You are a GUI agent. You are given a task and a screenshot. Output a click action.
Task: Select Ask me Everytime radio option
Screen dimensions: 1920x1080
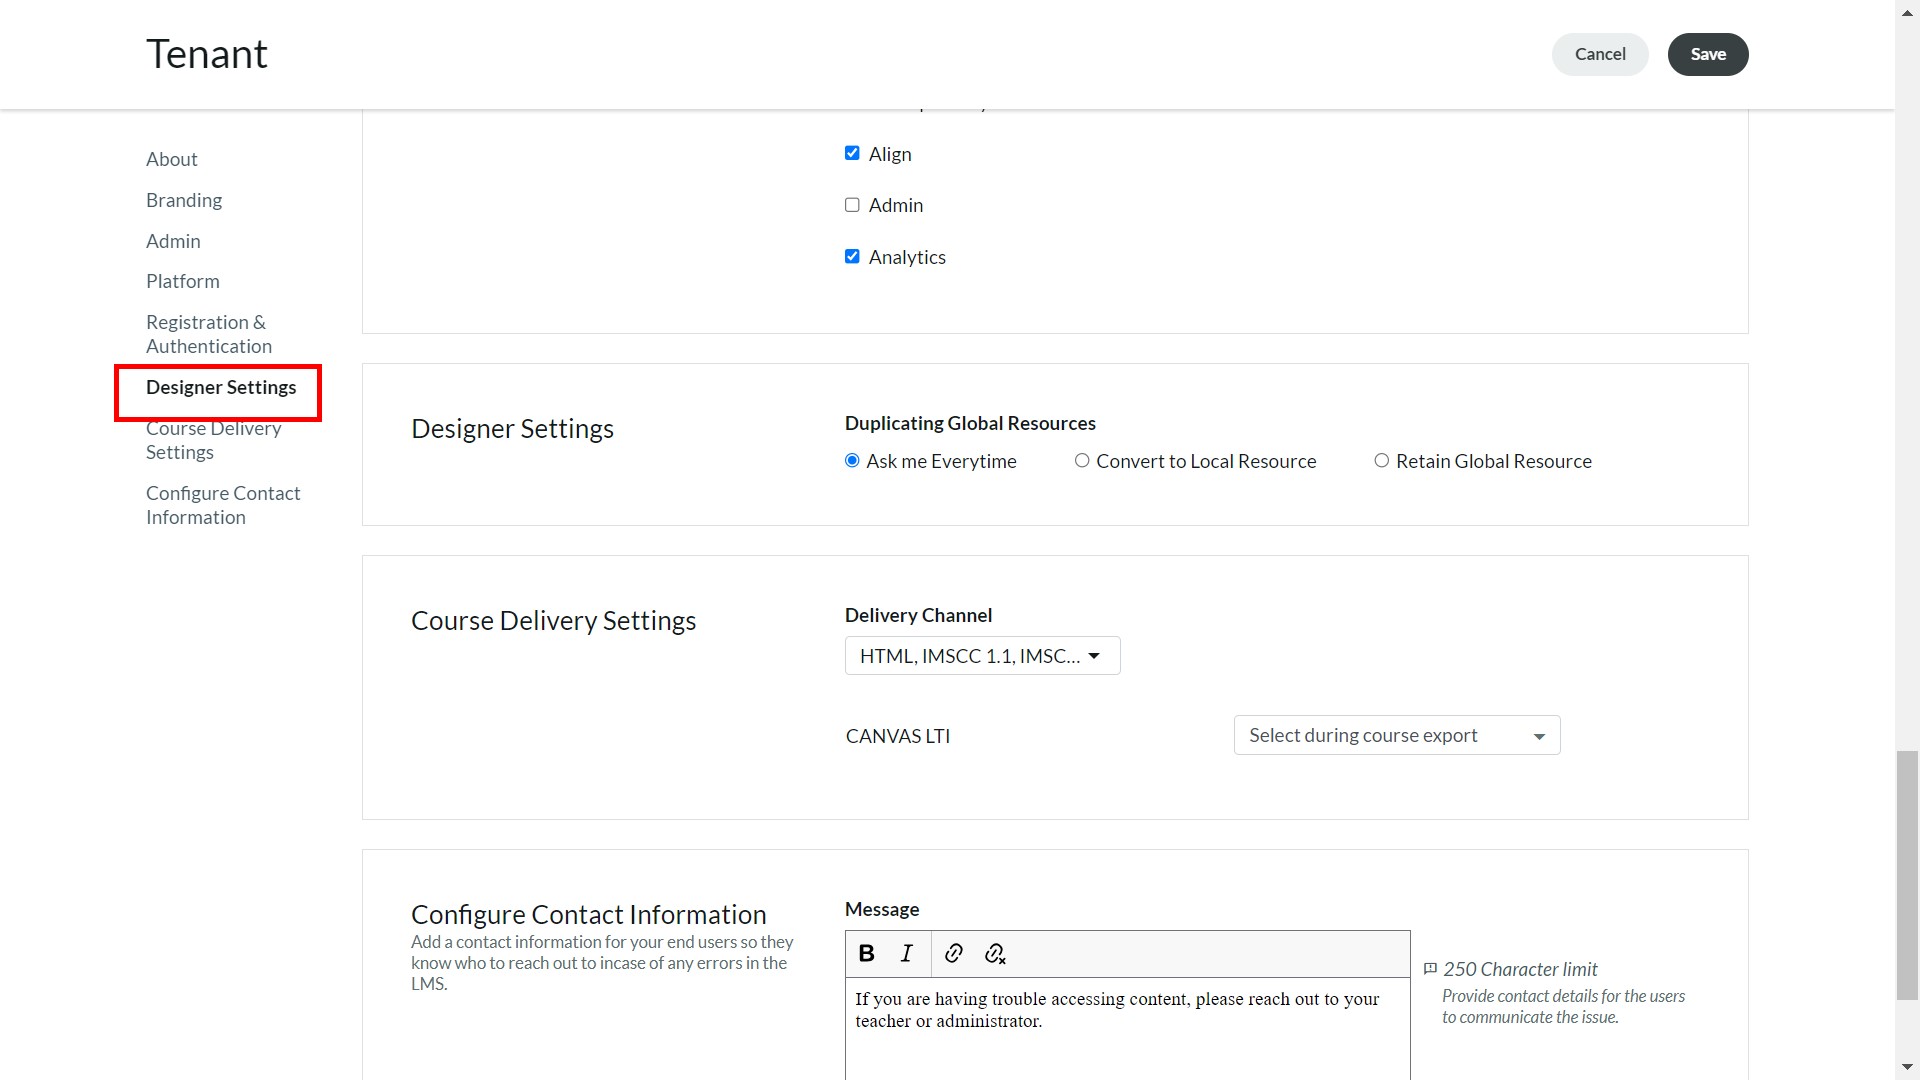(852, 461)
